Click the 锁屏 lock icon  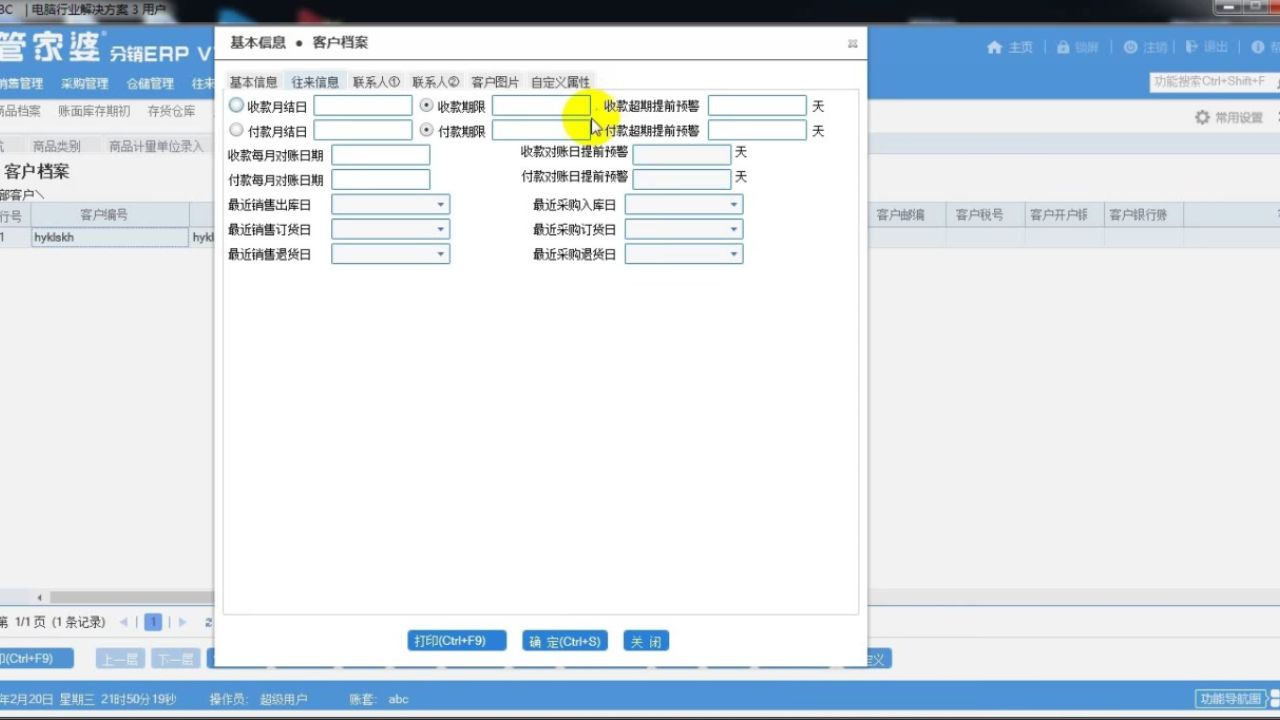click(x=1063, y=47)
